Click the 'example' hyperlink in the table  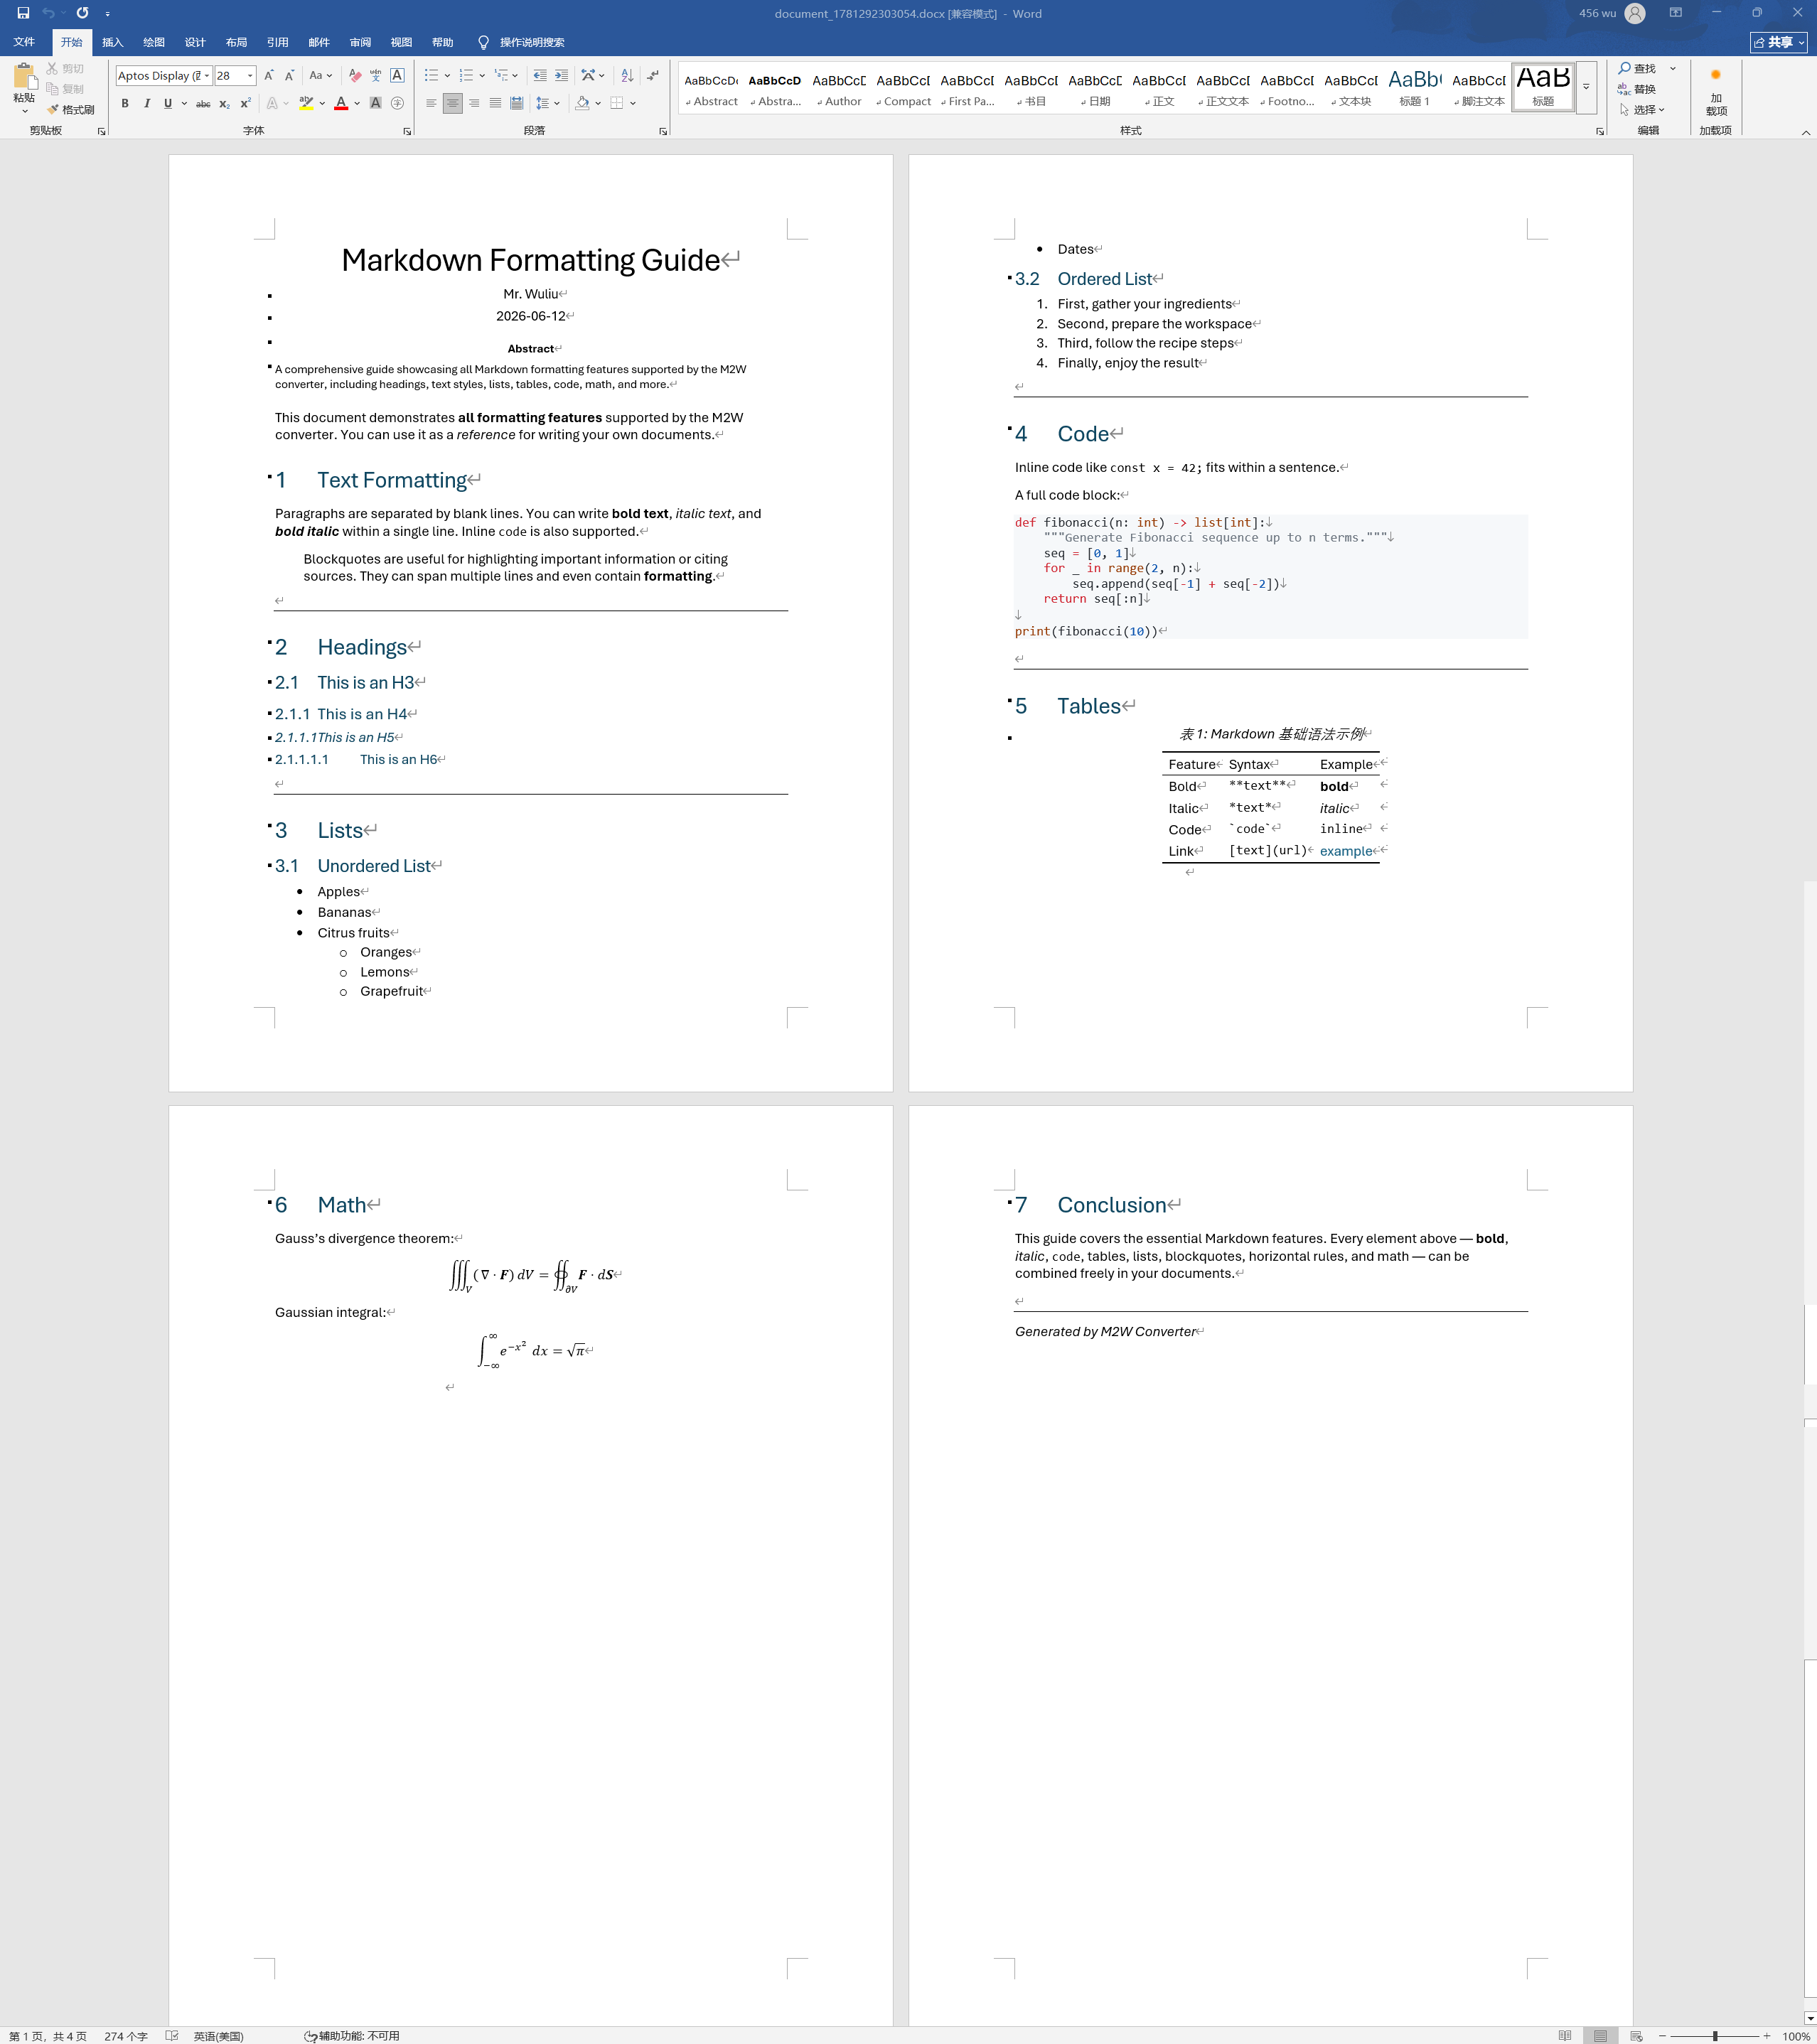click(x=1345, y=851)
